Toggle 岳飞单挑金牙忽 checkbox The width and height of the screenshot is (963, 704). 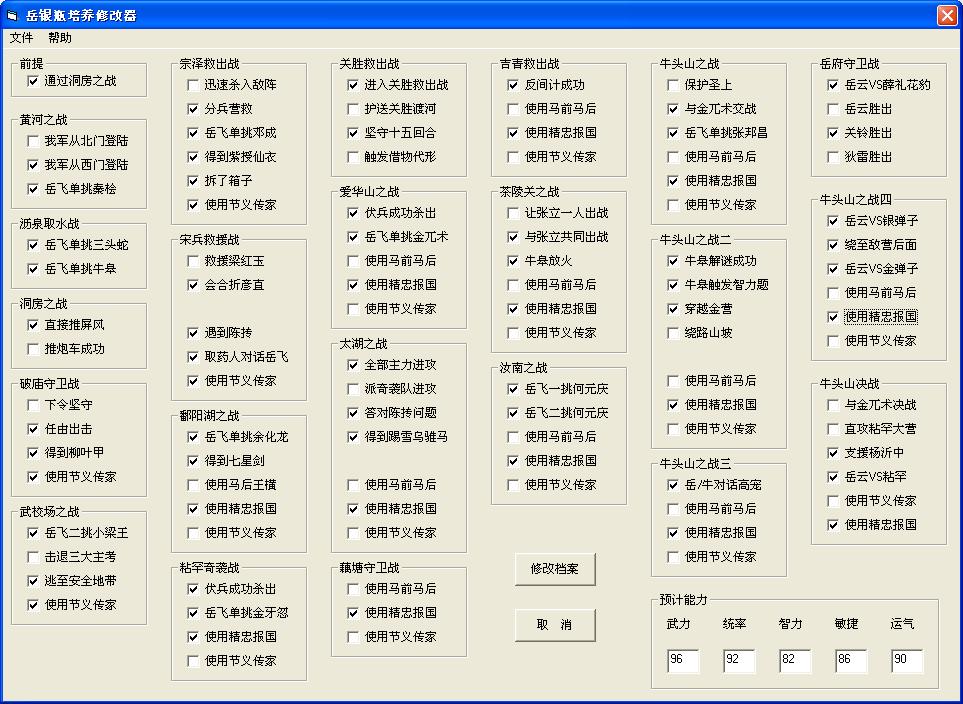point(193,613)
